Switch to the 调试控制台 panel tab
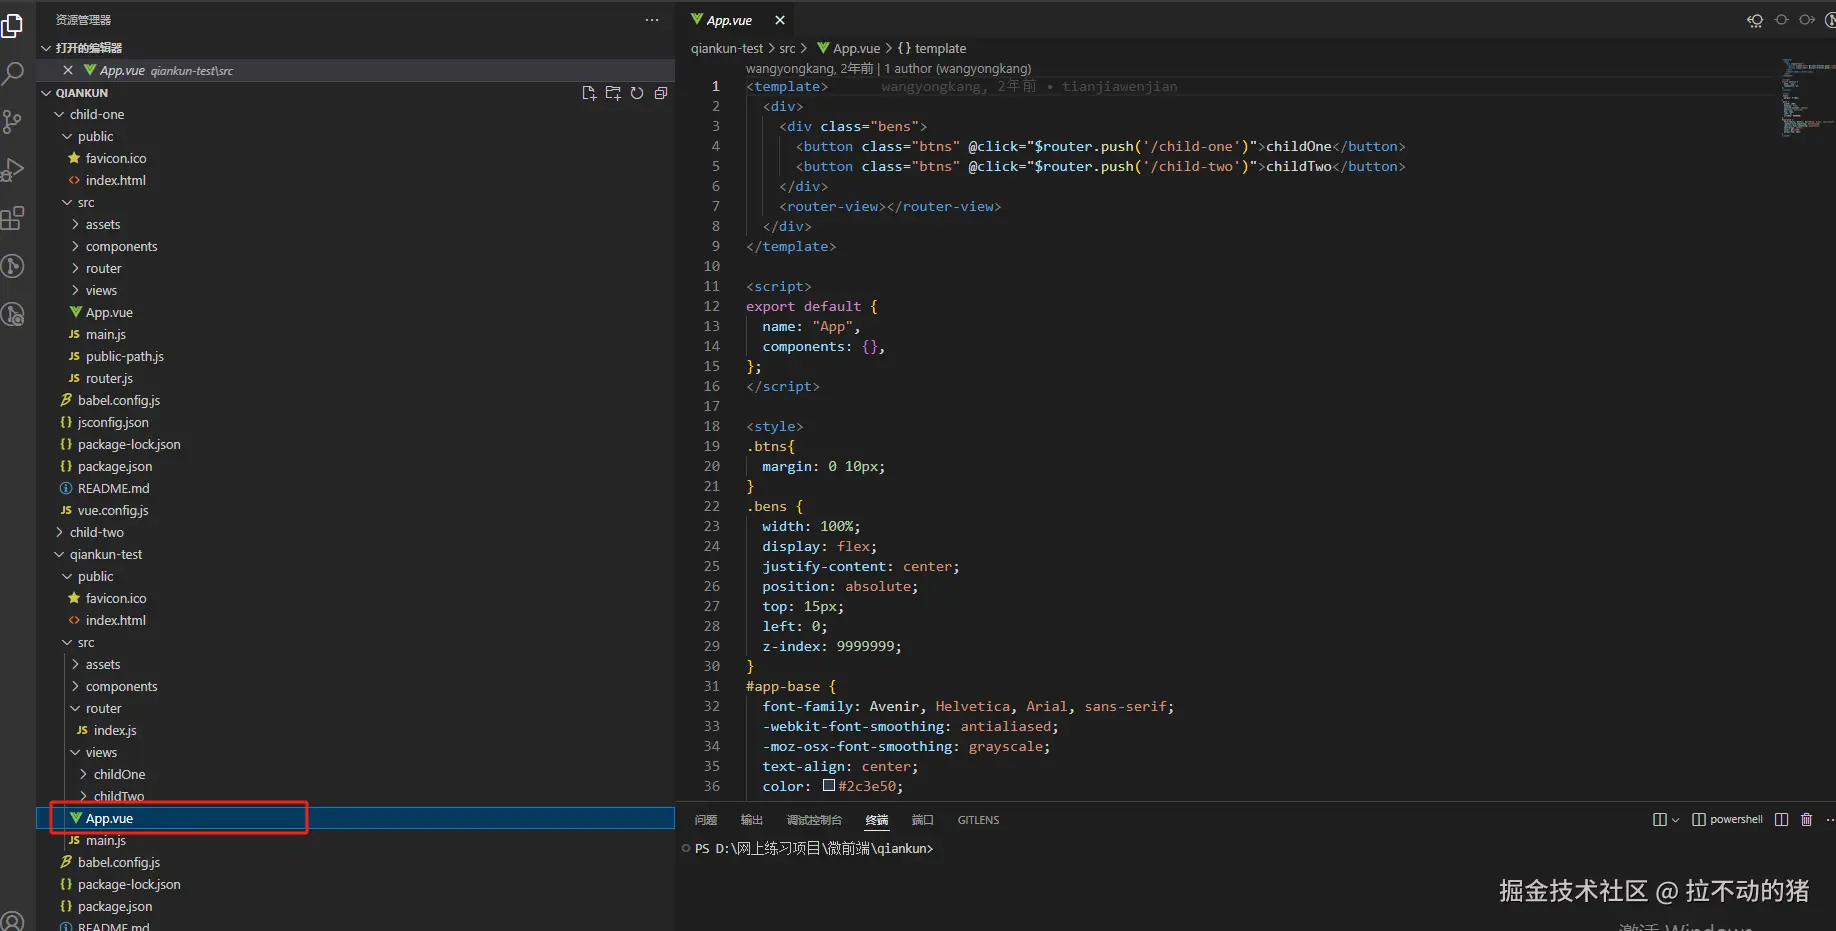1836x931 pixels. tap(814, 820)
